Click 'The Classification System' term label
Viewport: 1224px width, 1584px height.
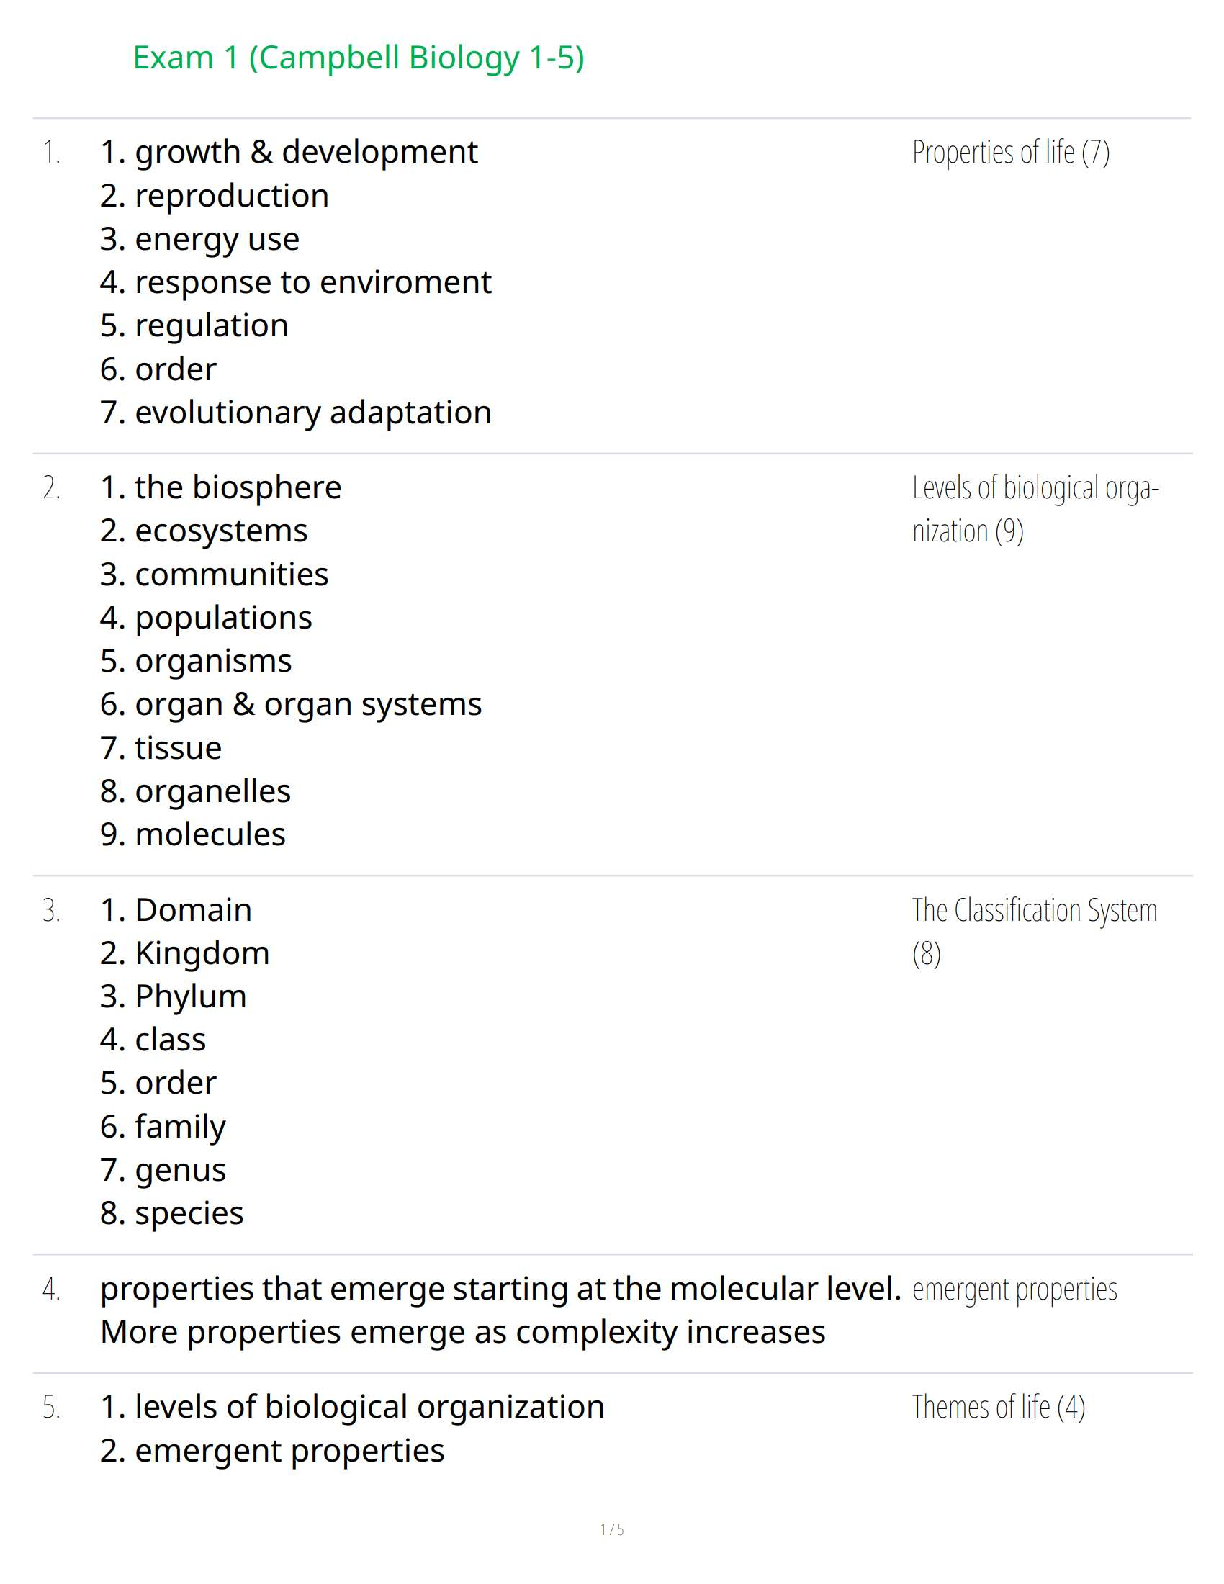[x=1034, y=910]
